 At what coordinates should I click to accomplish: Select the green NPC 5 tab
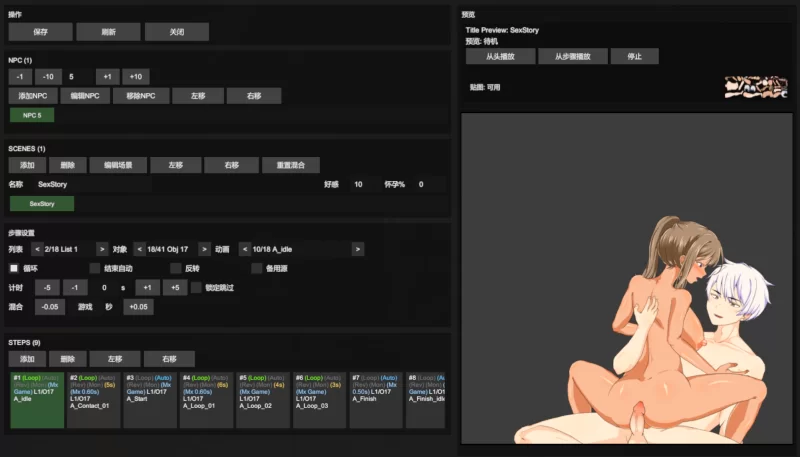click(32, 115)
